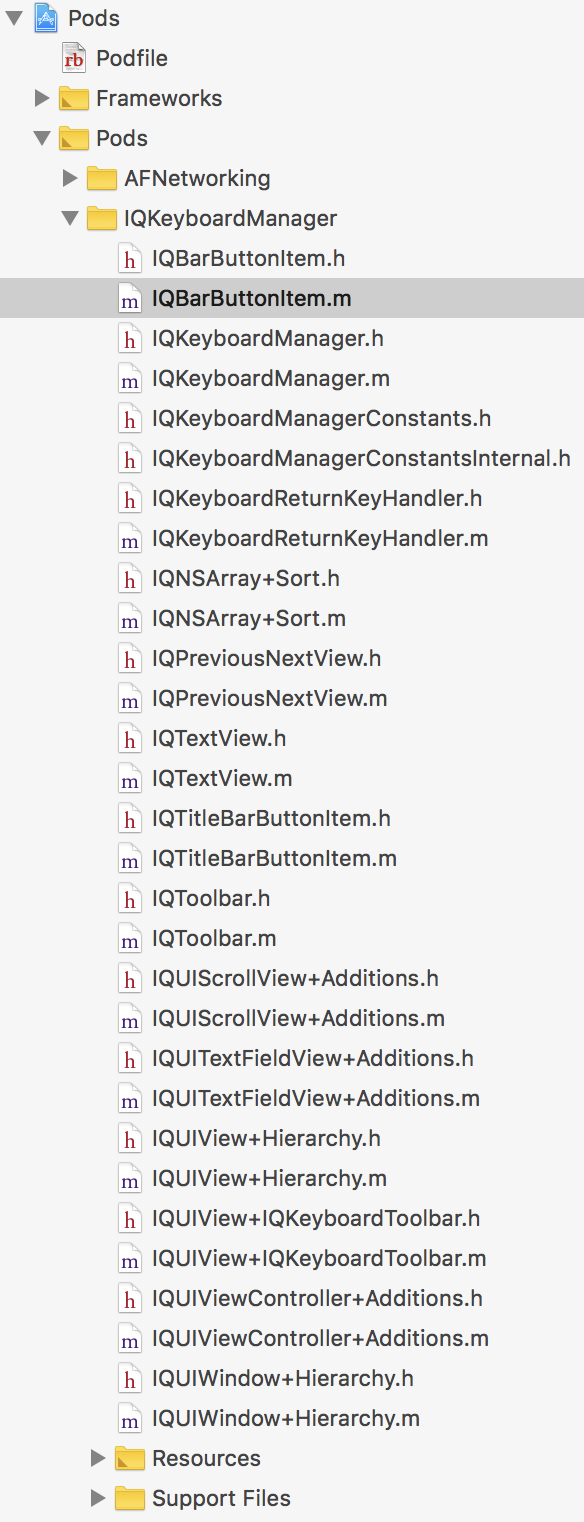Select IQTitleBarButtonItem.h in the list

[270, 818]
